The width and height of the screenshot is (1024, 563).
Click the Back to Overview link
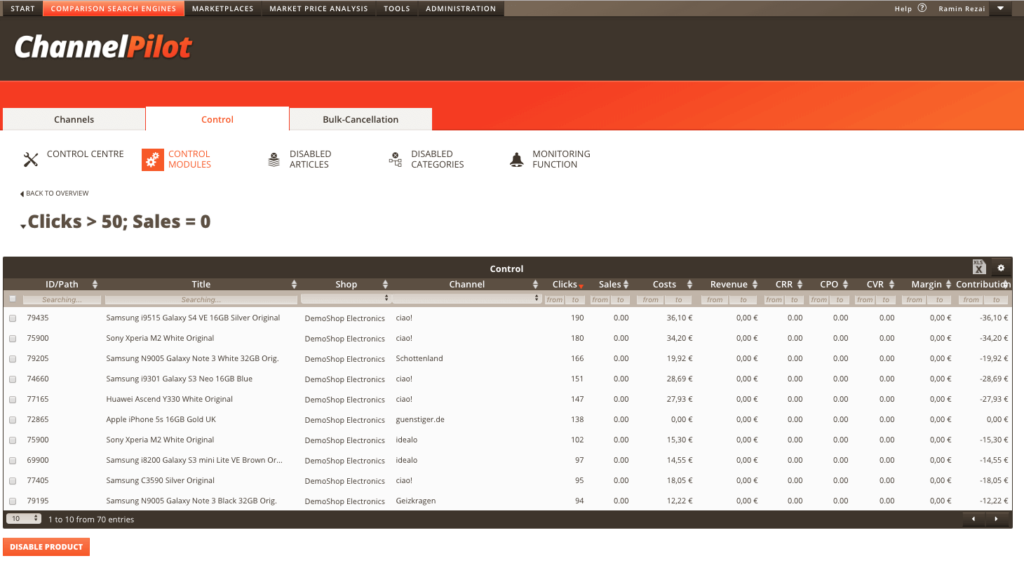pos(55,193)
